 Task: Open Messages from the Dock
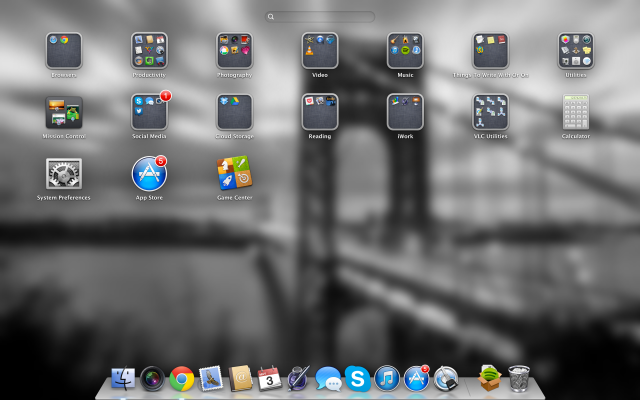click(x=329, y=379)
